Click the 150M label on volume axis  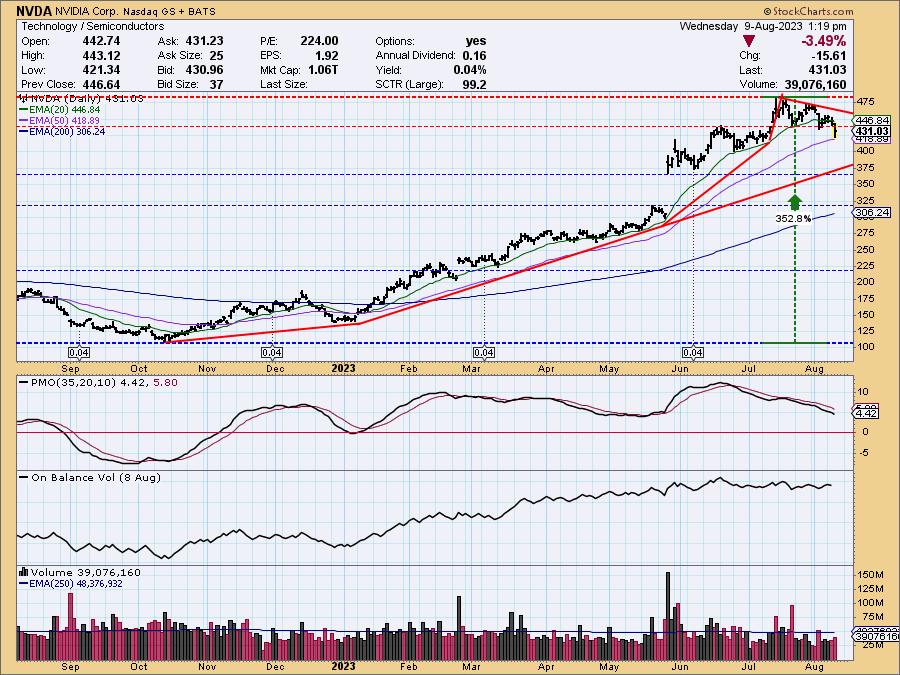pyautogui.click(x=871, y=575)
